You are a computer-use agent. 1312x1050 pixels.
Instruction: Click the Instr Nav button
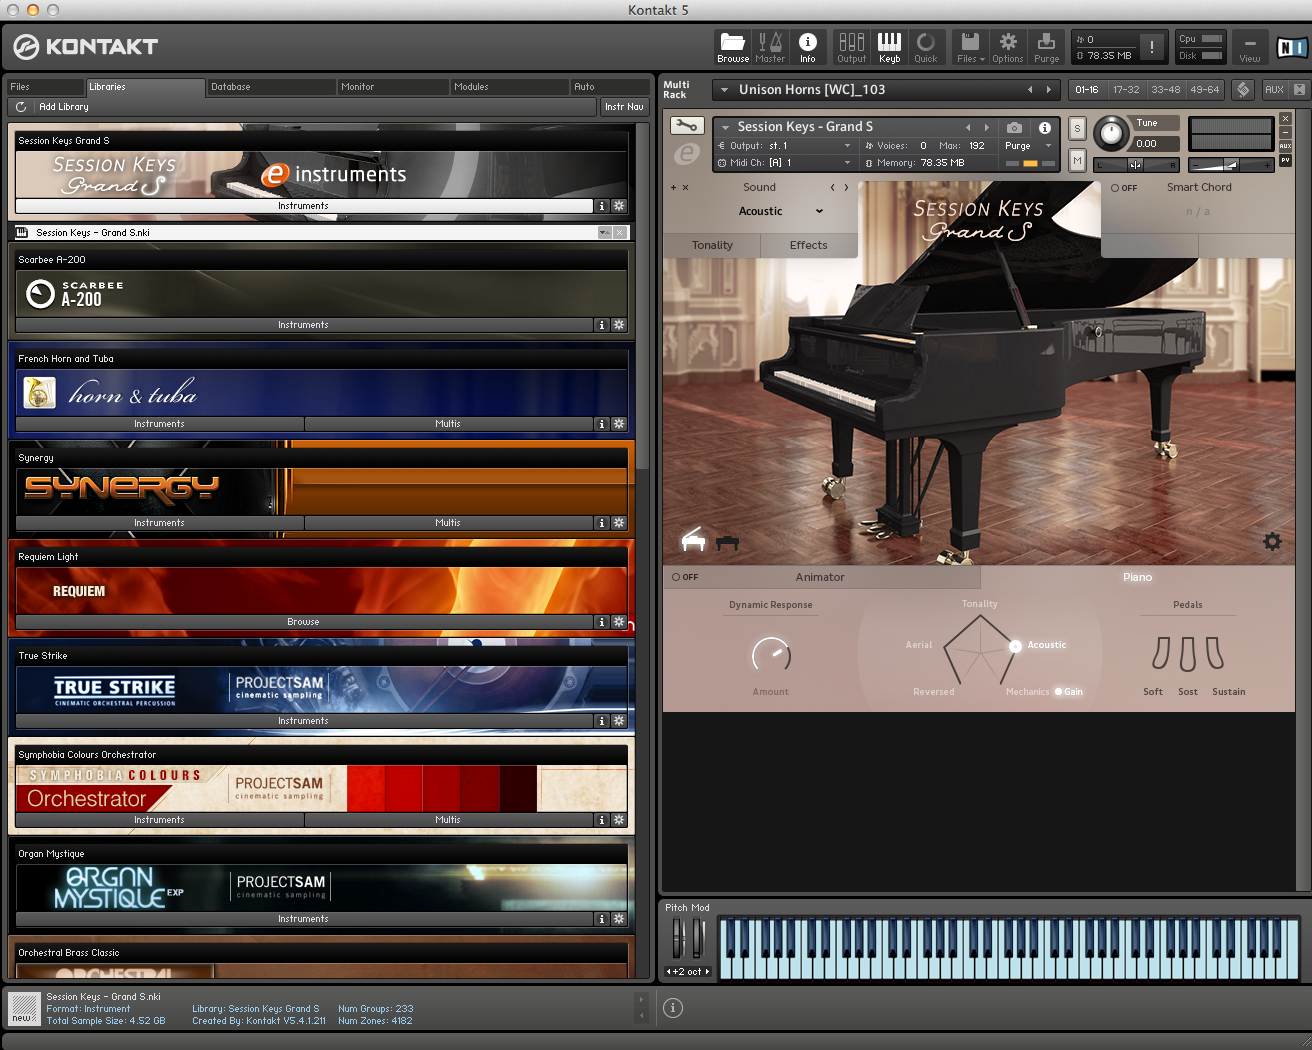(x=624, y=107)
